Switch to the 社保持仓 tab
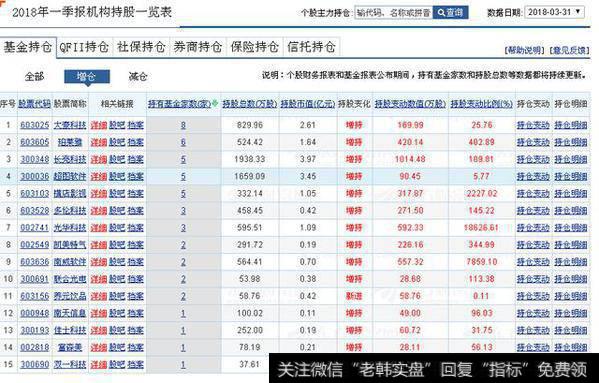This screenshot has height=383, width=599. (x=141, y=47)
